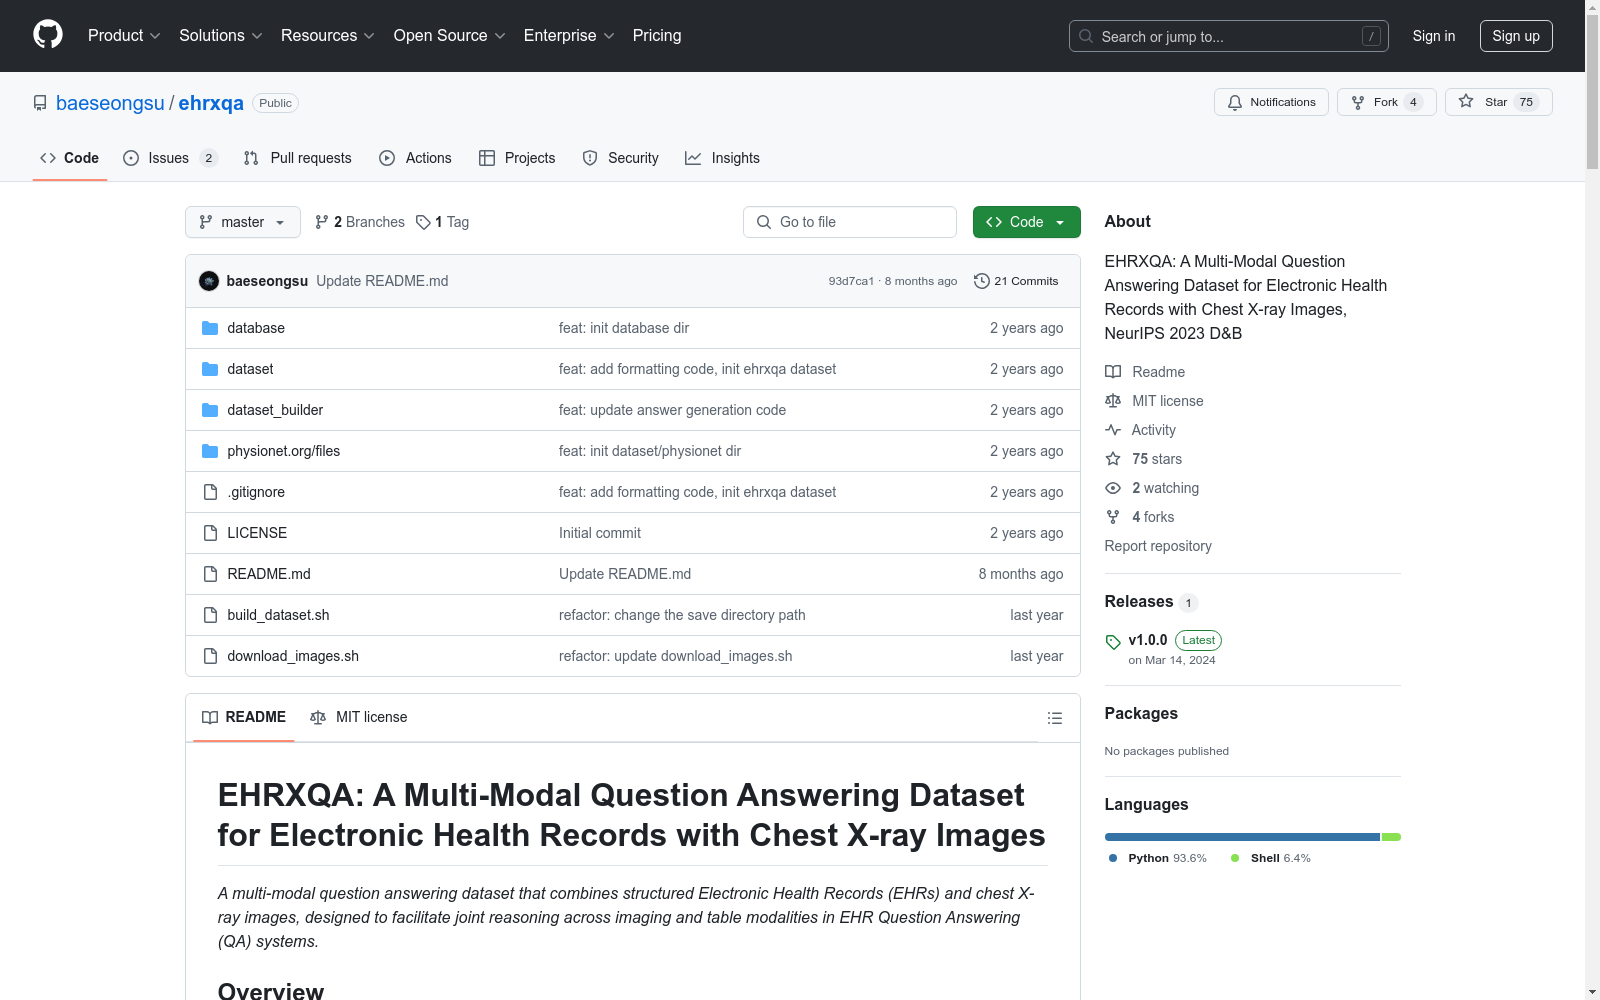The height and width of the screenshot is (1000, 1600).
Task: Open the Actions tab
Action: 415,158
